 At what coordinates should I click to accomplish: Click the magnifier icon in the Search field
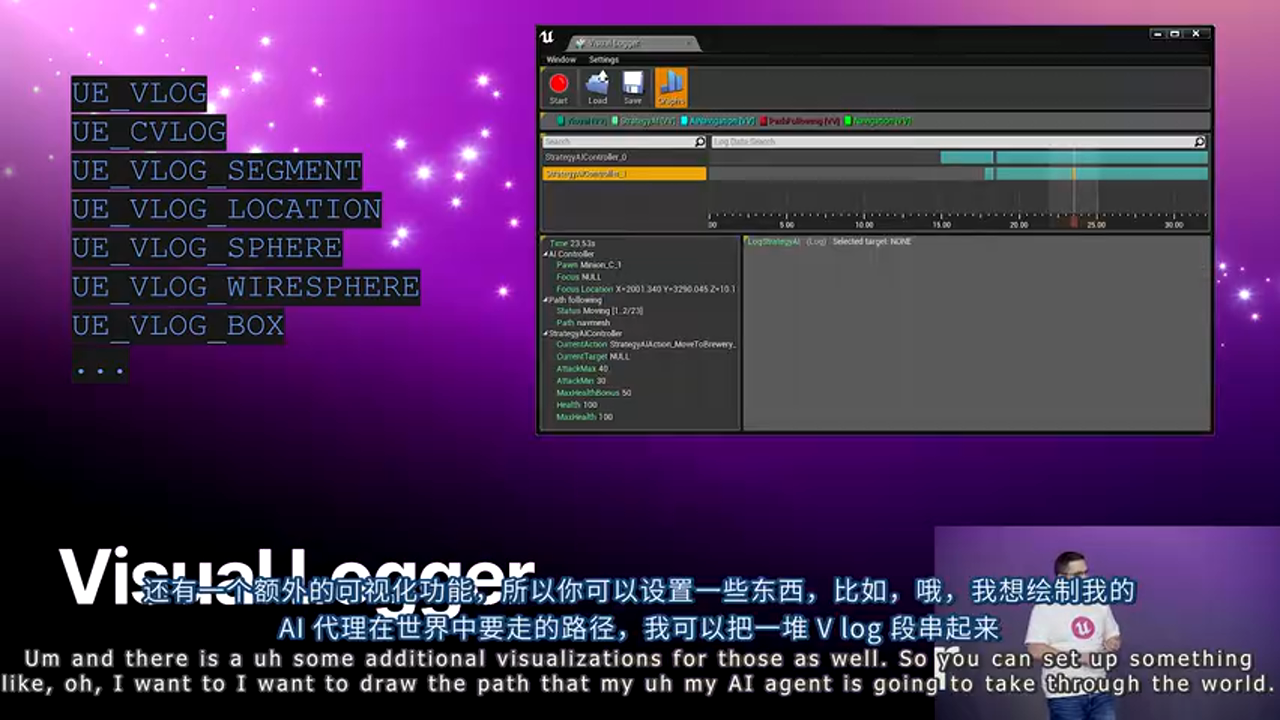click(x=700, y=142)
